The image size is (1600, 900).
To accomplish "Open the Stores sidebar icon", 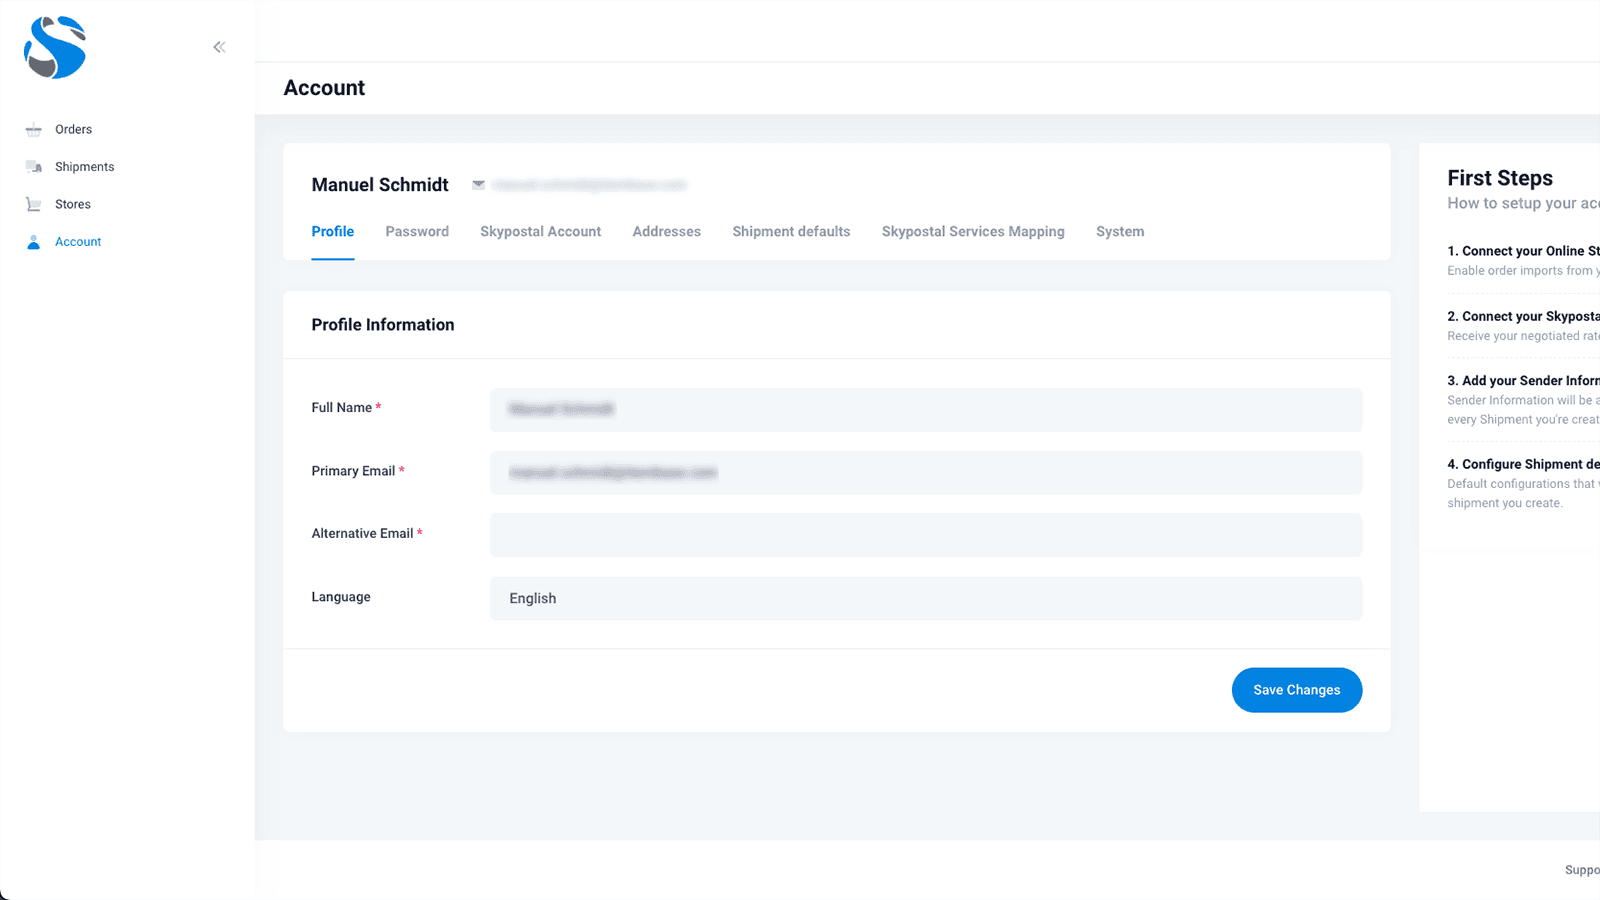I will point(33,204).
